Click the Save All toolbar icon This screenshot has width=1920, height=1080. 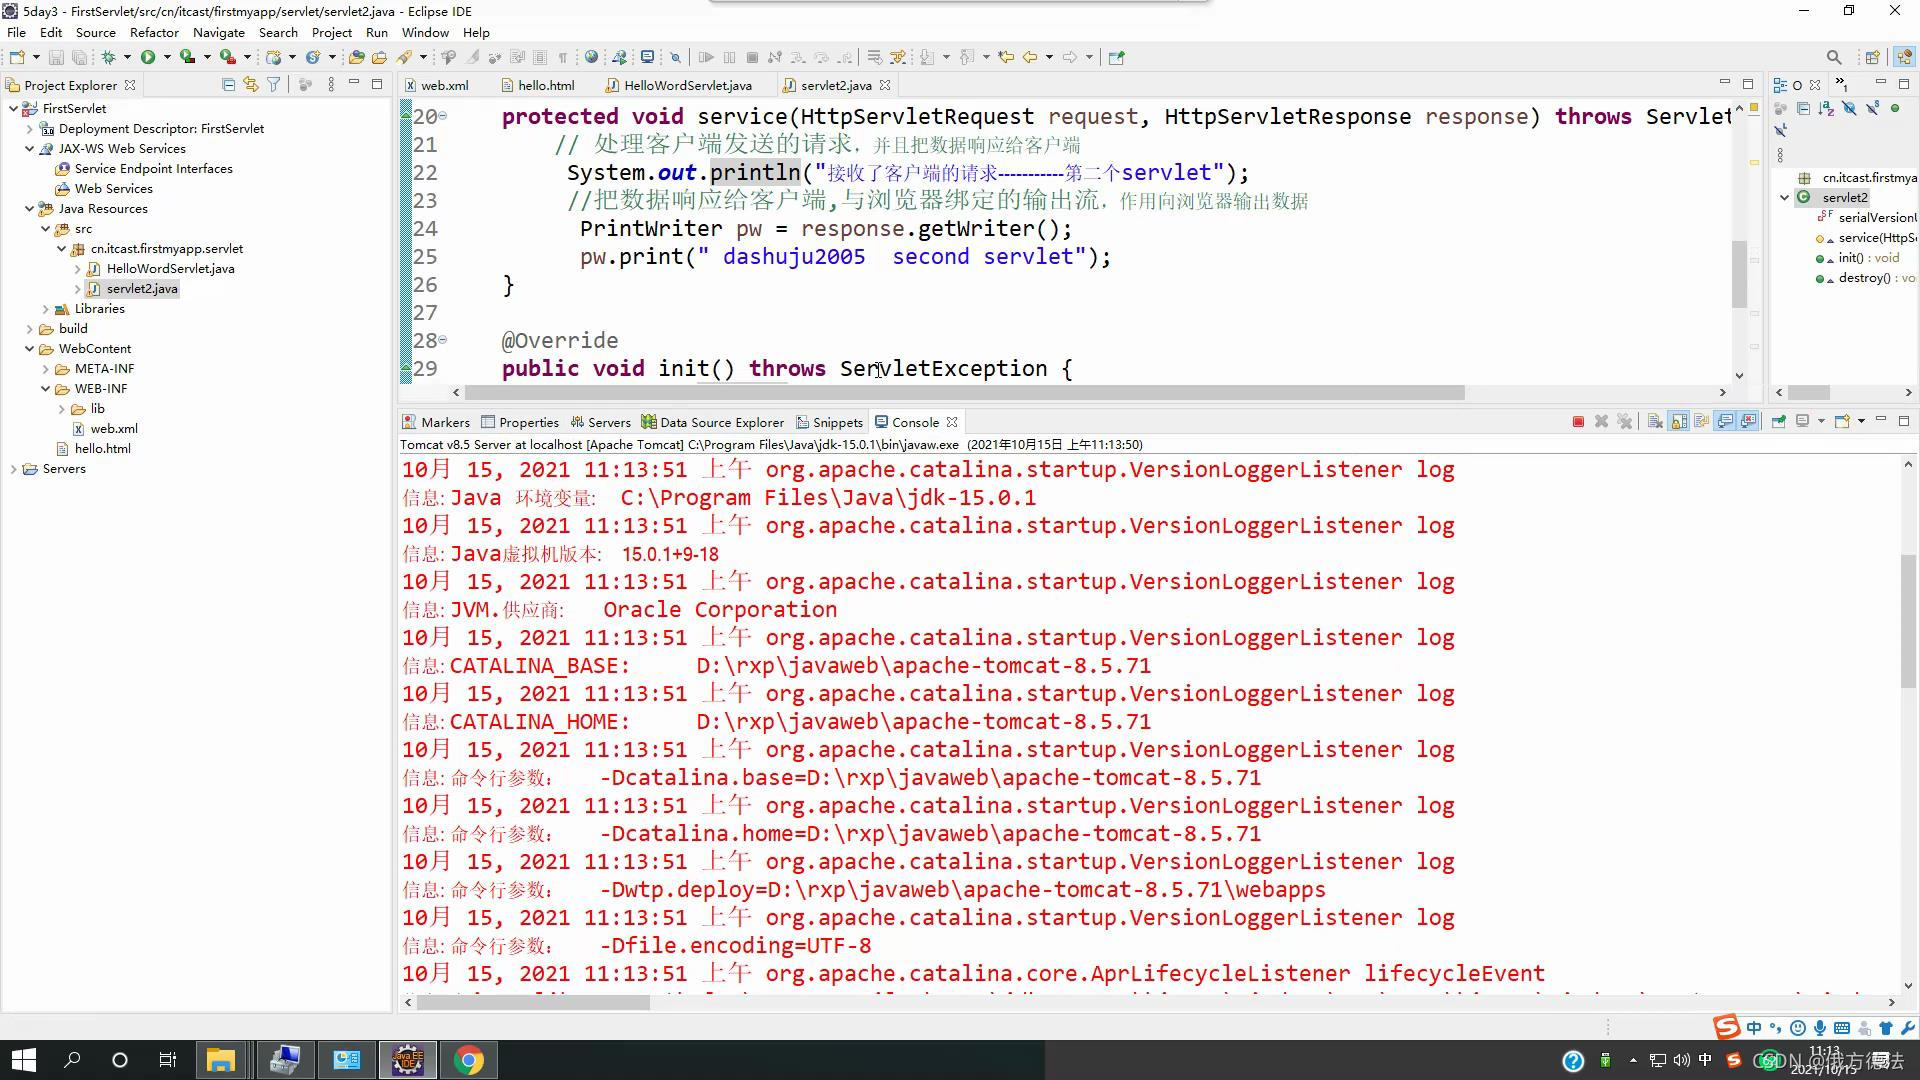(x=79, y=57)
